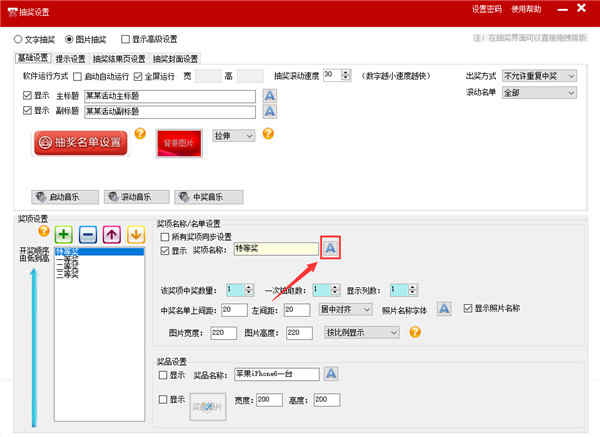Click the 启动音乐 button

click(x=65, y=197)
